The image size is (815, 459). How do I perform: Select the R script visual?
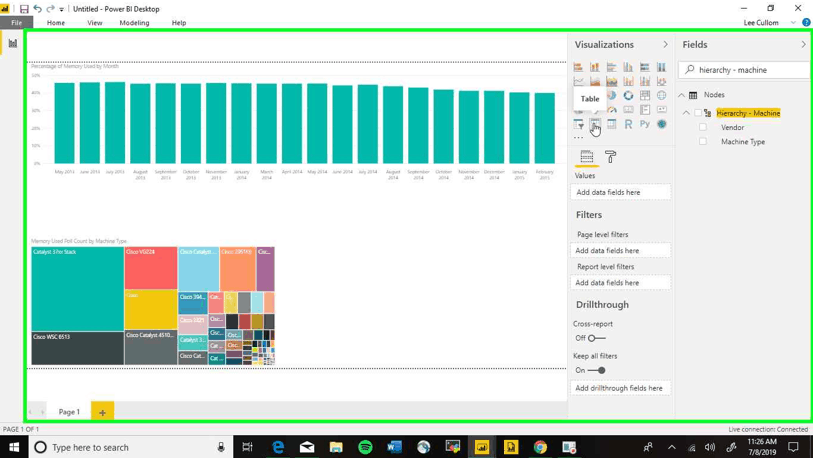click(x=628, y=124)
